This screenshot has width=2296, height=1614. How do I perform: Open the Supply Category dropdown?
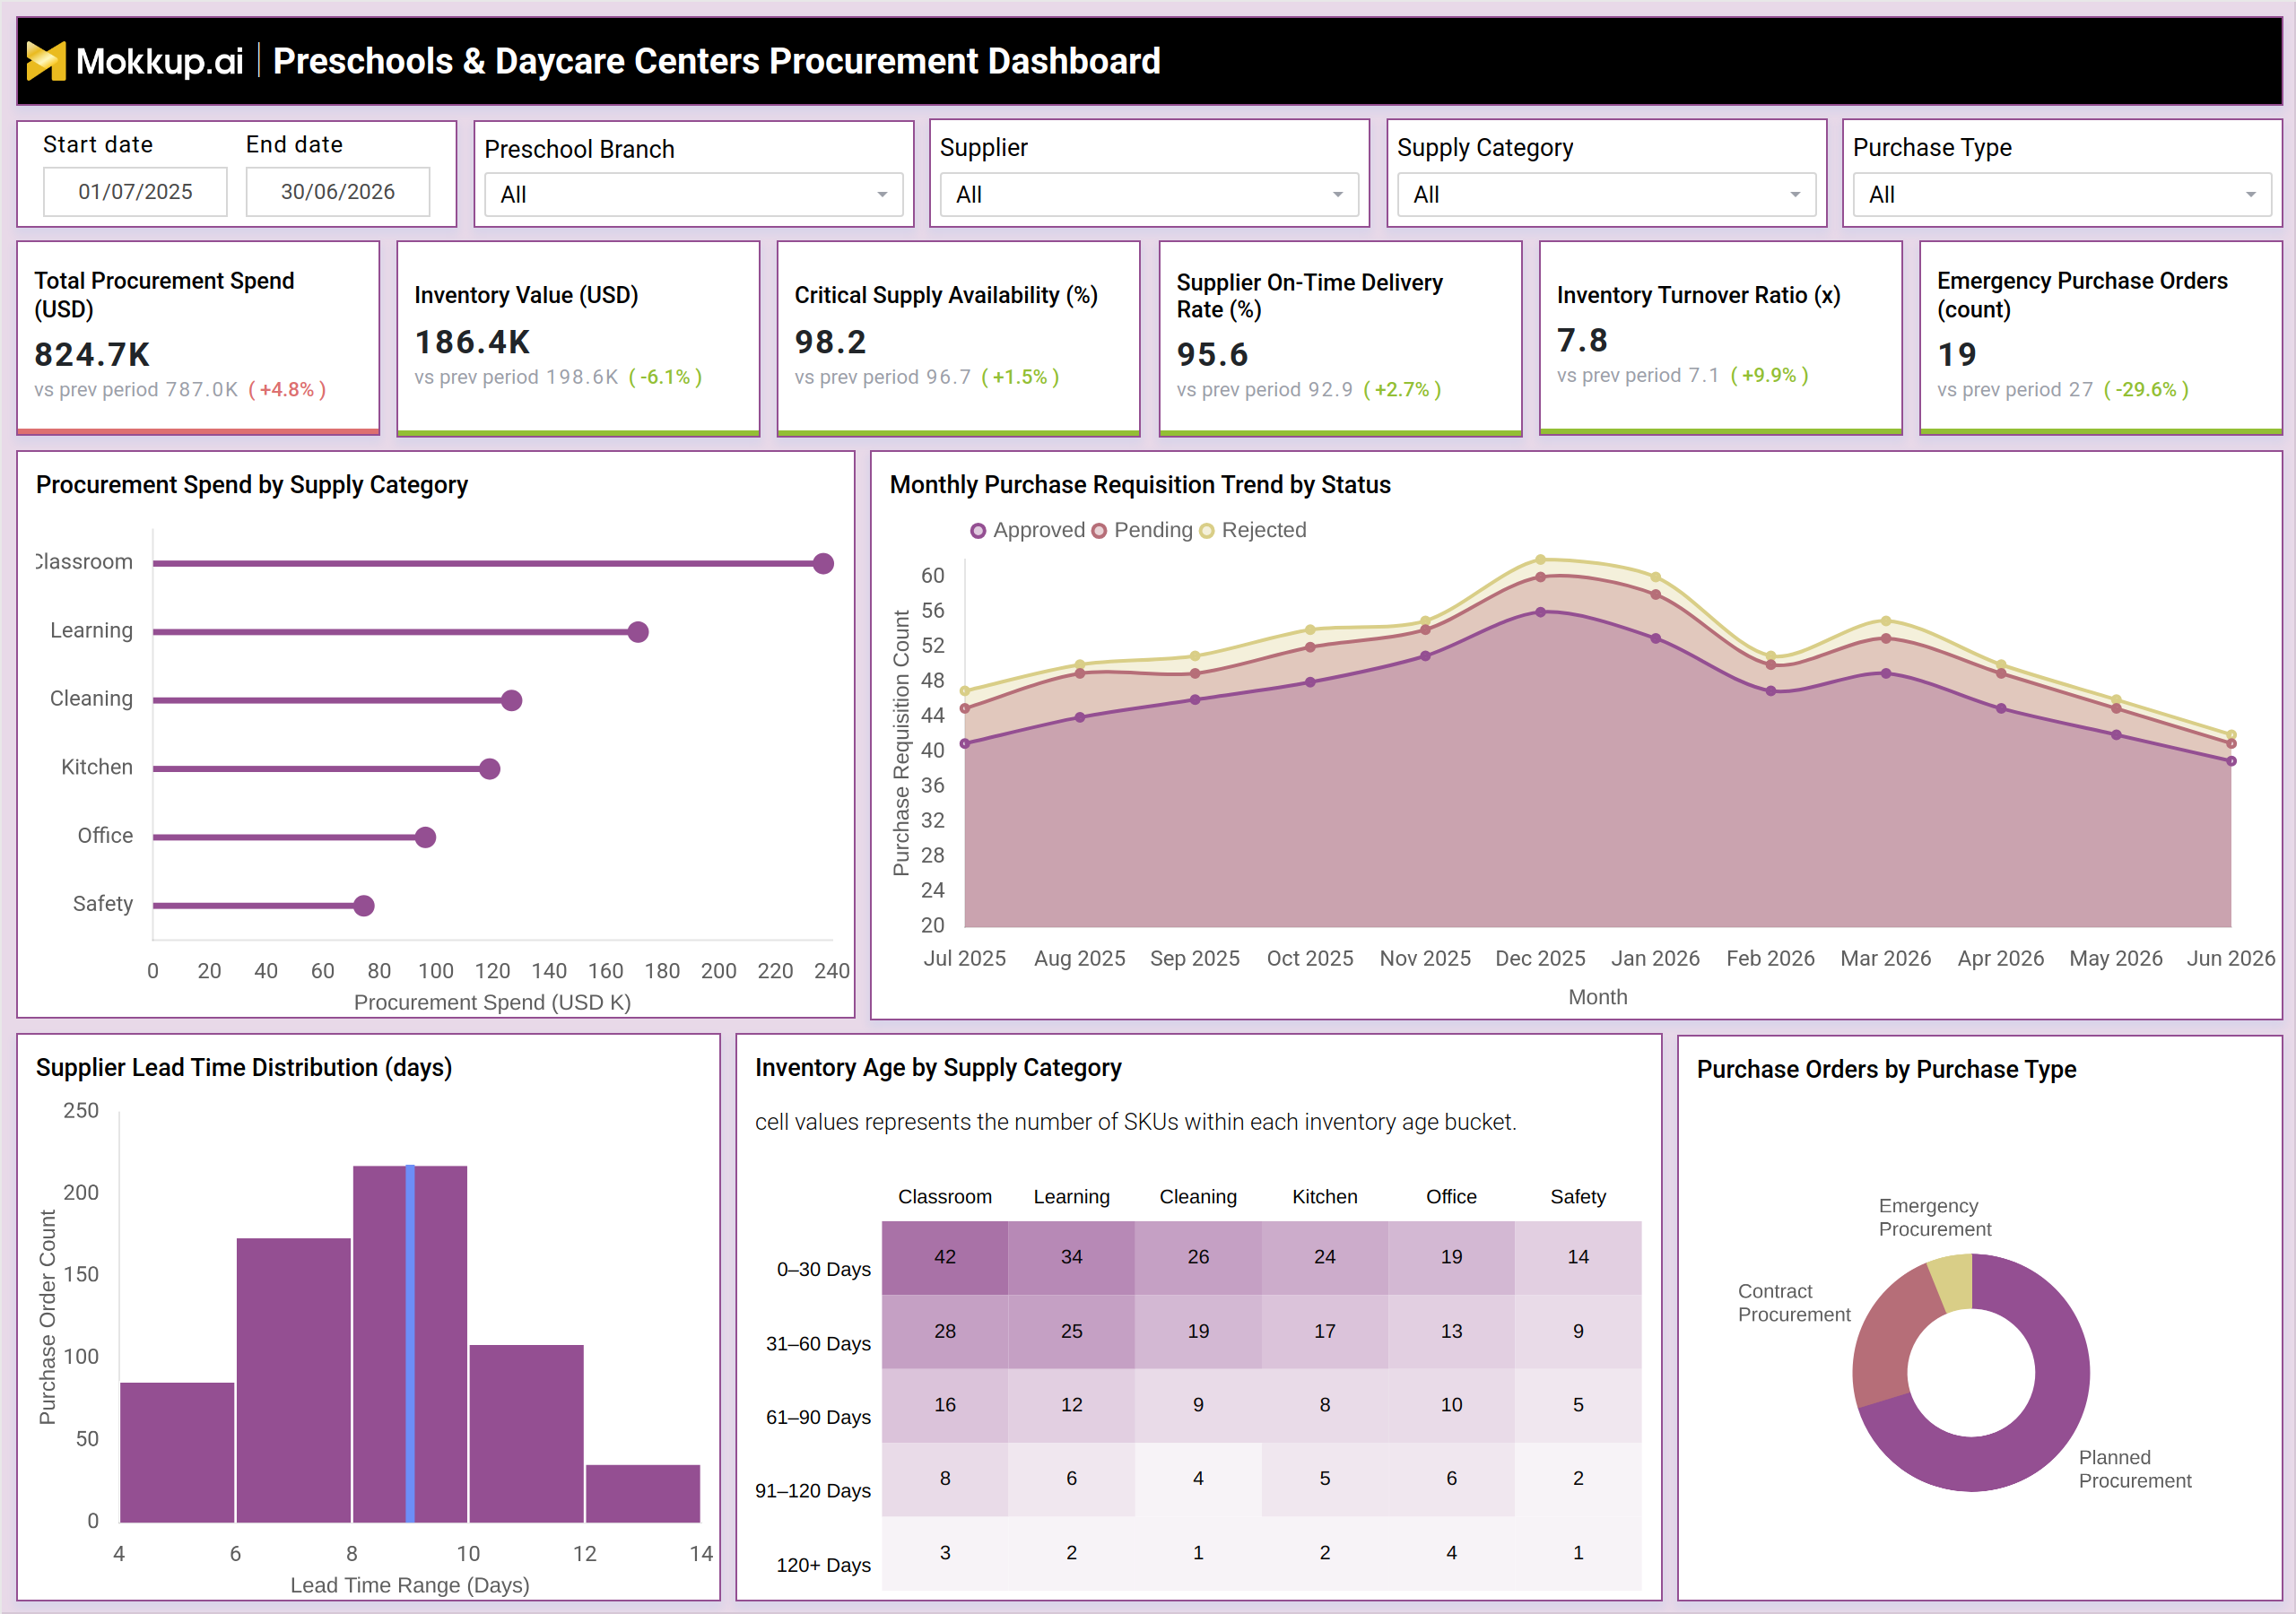coord(1606,195)
